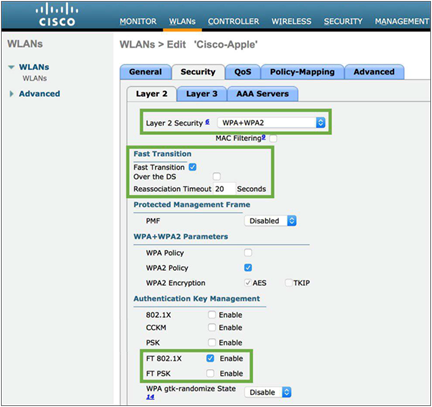Screen dimensions: 432x407
Task: Enable the CCKM checkbox
Action: tap(212, 328)
